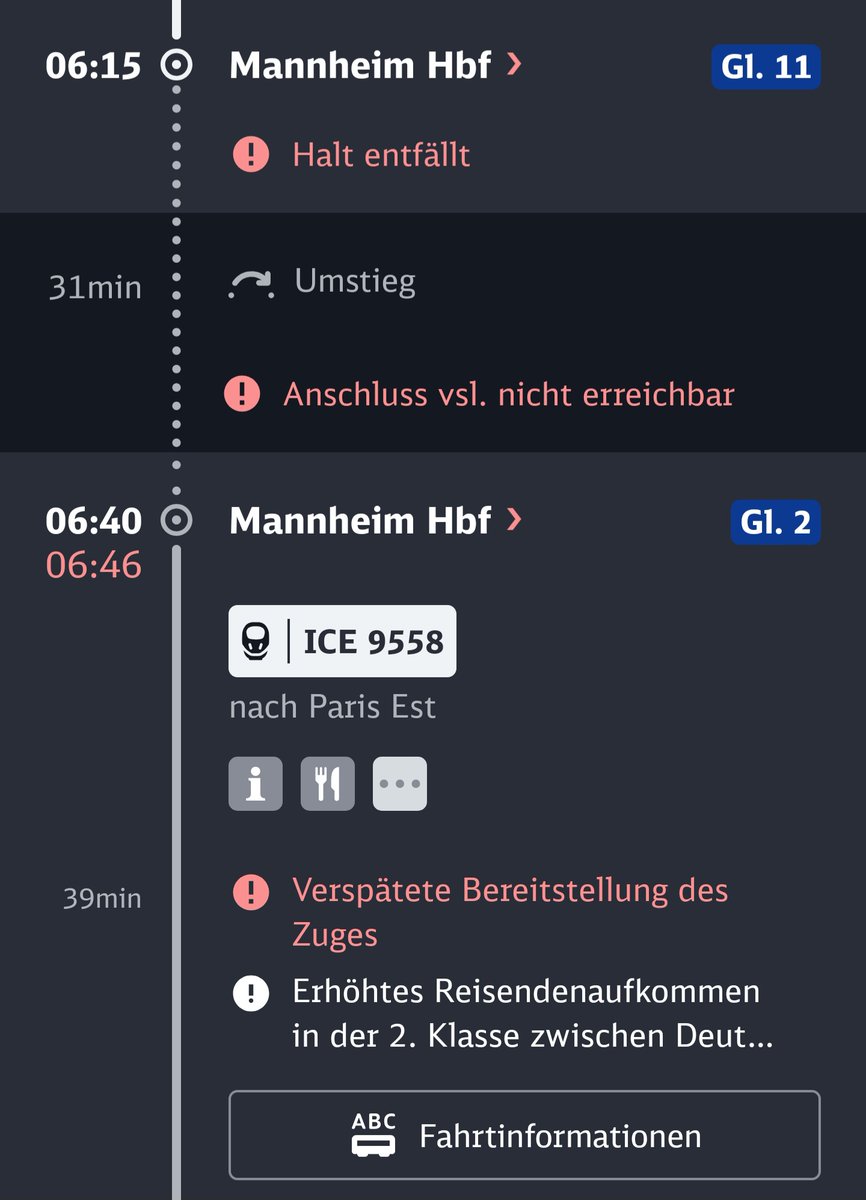Tap the alert icon next to Anschluss warning
Image resolution: width=866 pixels, height=1200 pixels.
pos(242,393)
